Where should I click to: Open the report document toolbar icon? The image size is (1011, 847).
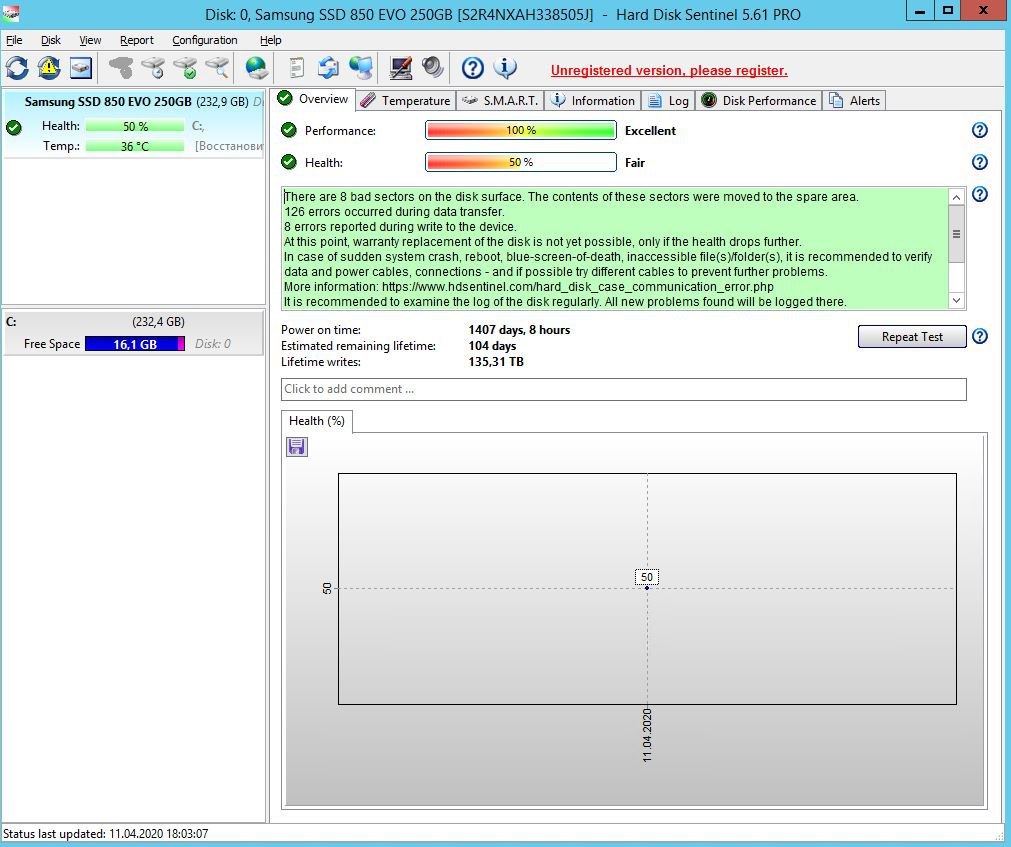click(296, 68)
